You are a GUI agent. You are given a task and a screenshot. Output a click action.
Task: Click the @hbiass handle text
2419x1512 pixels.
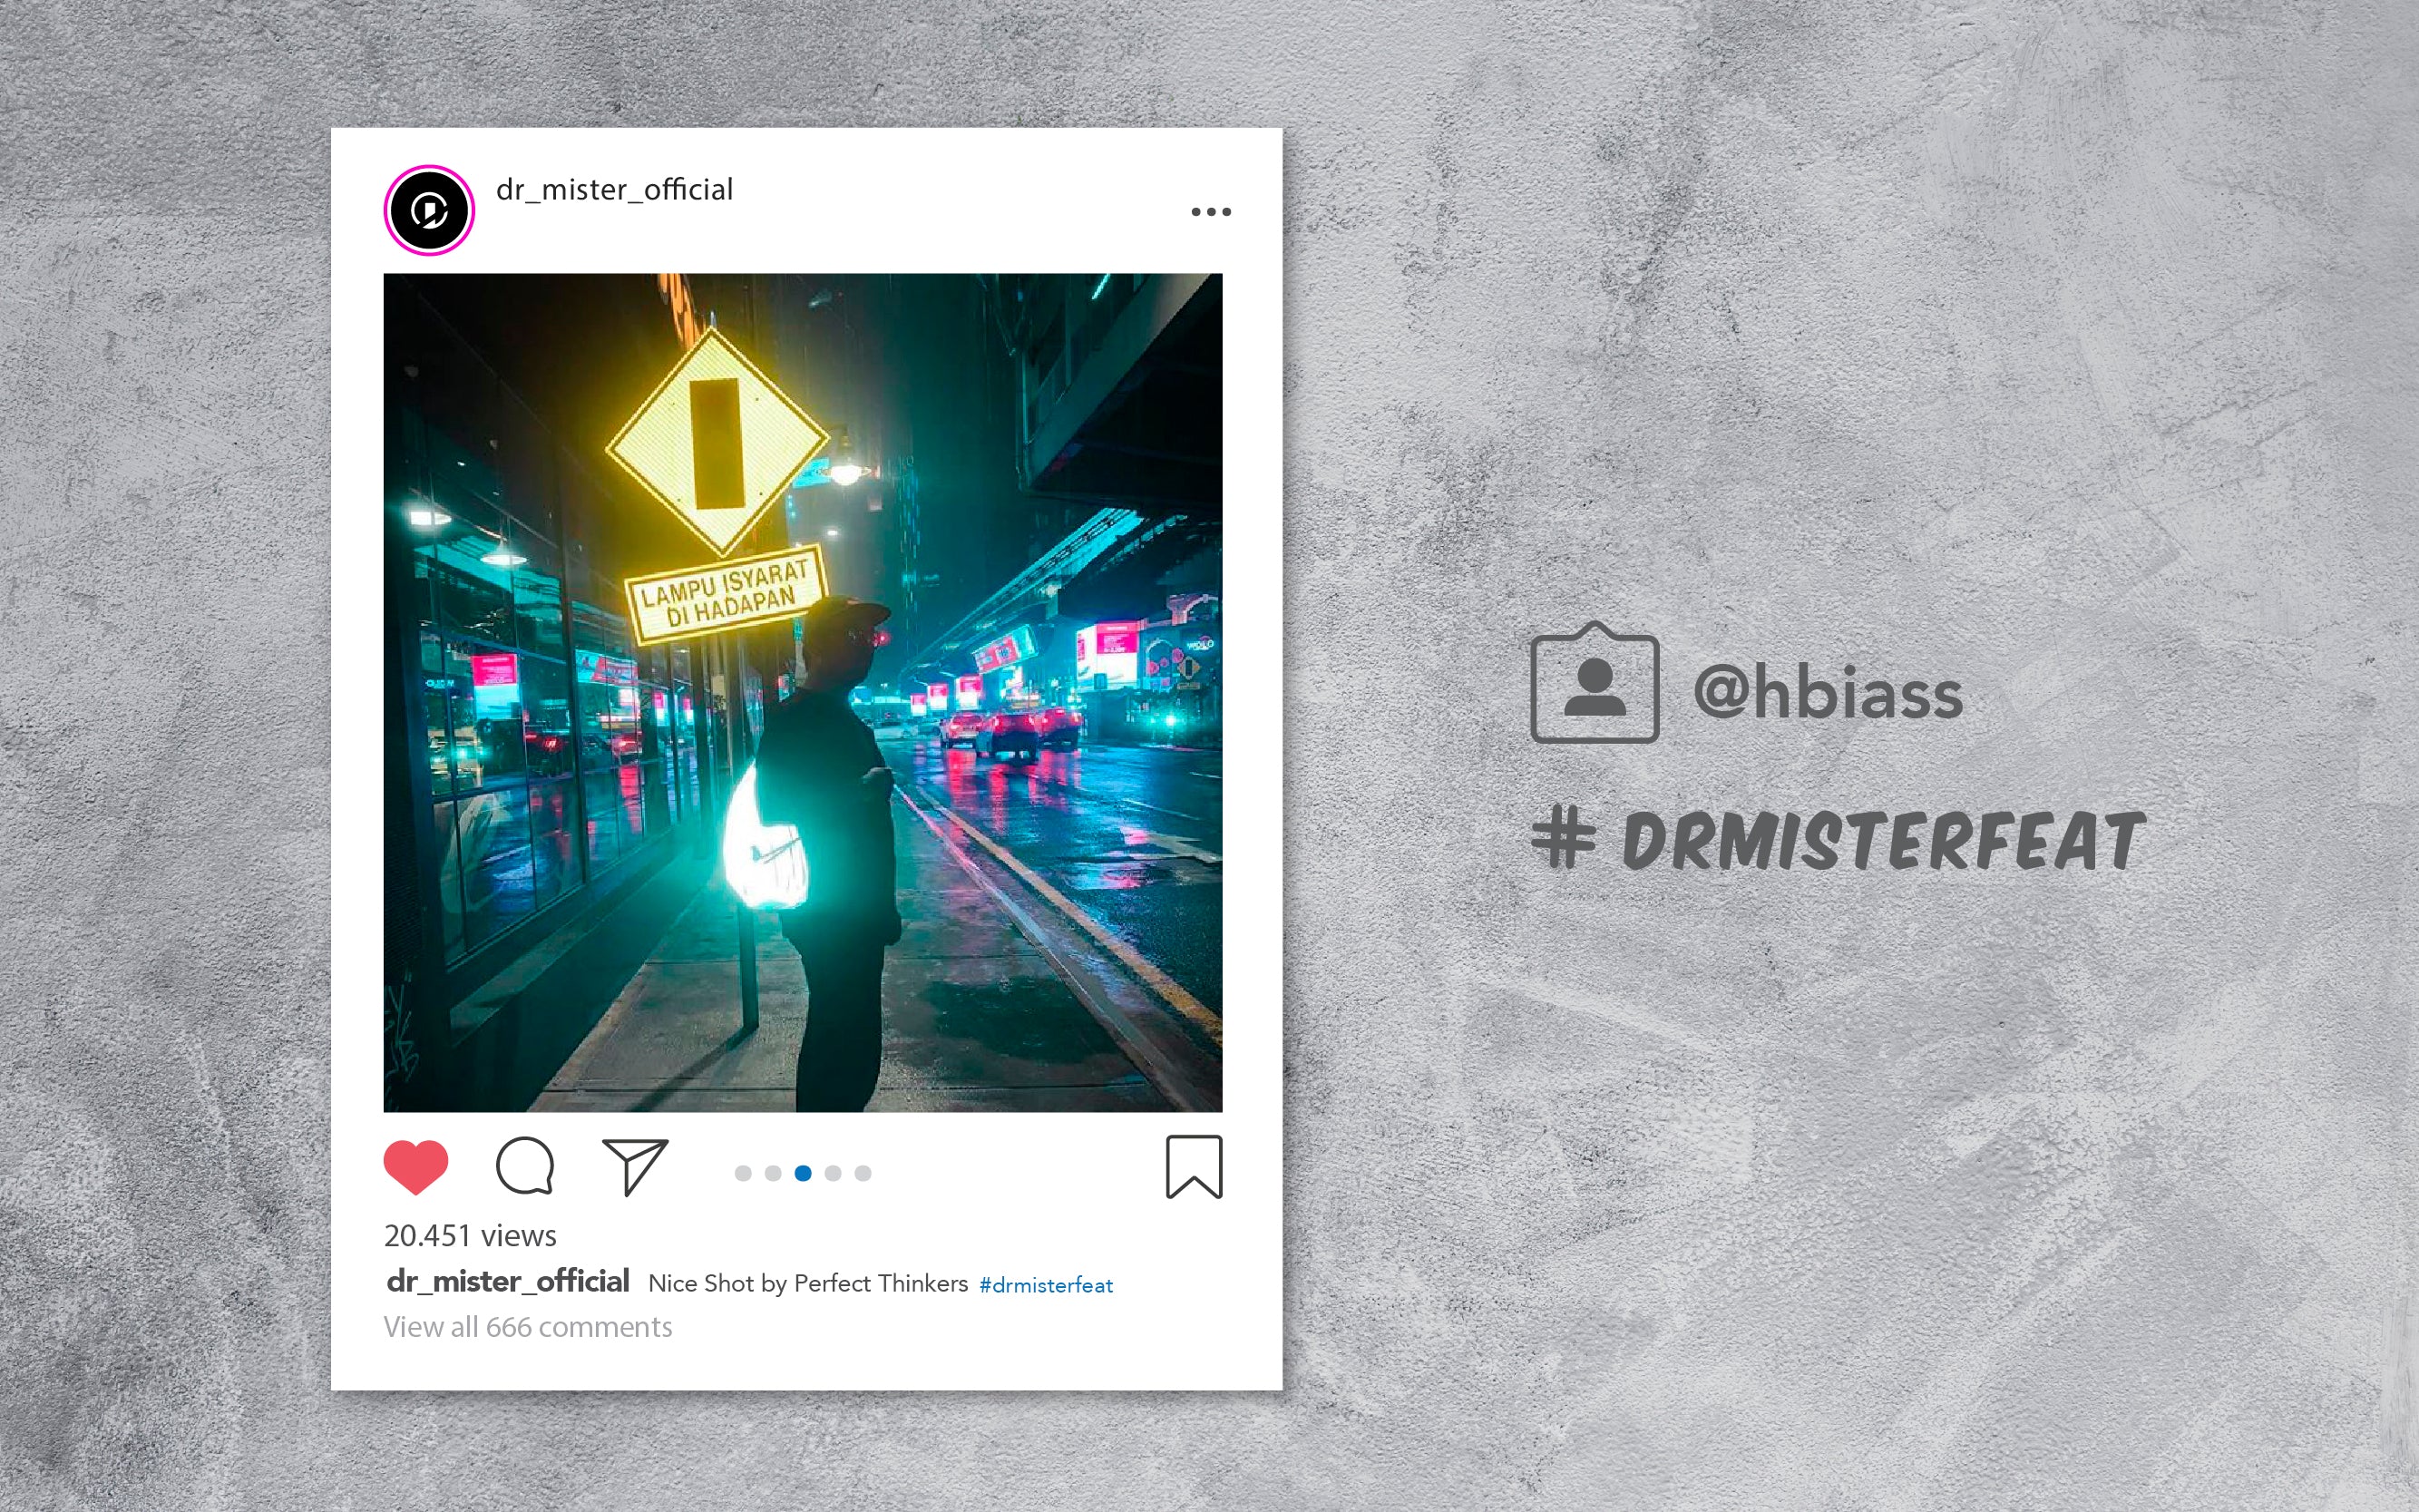[1828, 691]
